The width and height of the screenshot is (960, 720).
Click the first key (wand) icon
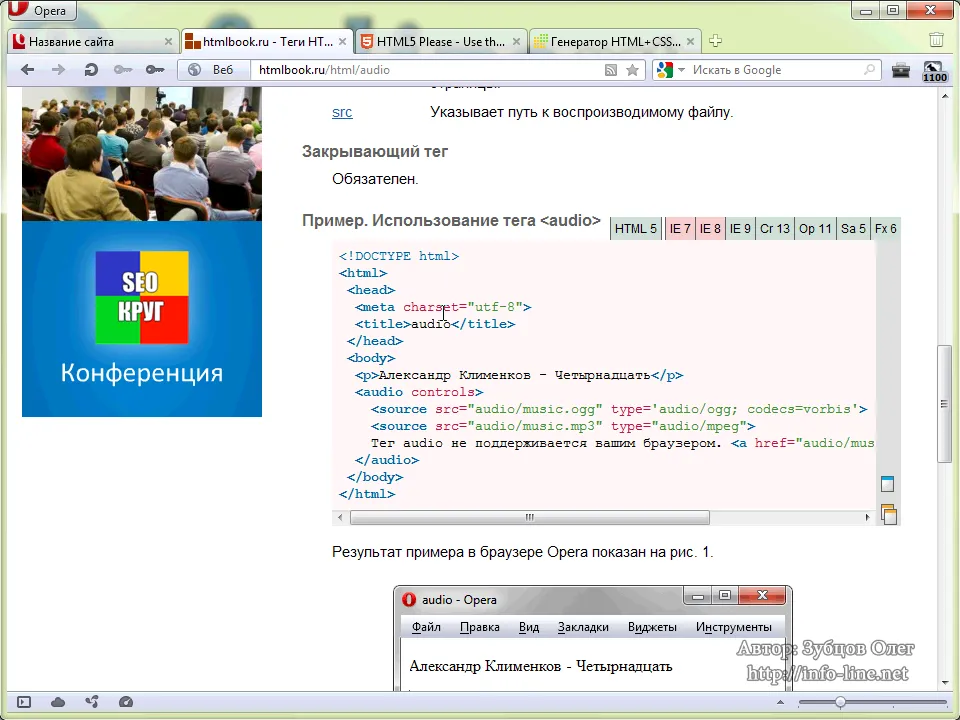[122, 70]
